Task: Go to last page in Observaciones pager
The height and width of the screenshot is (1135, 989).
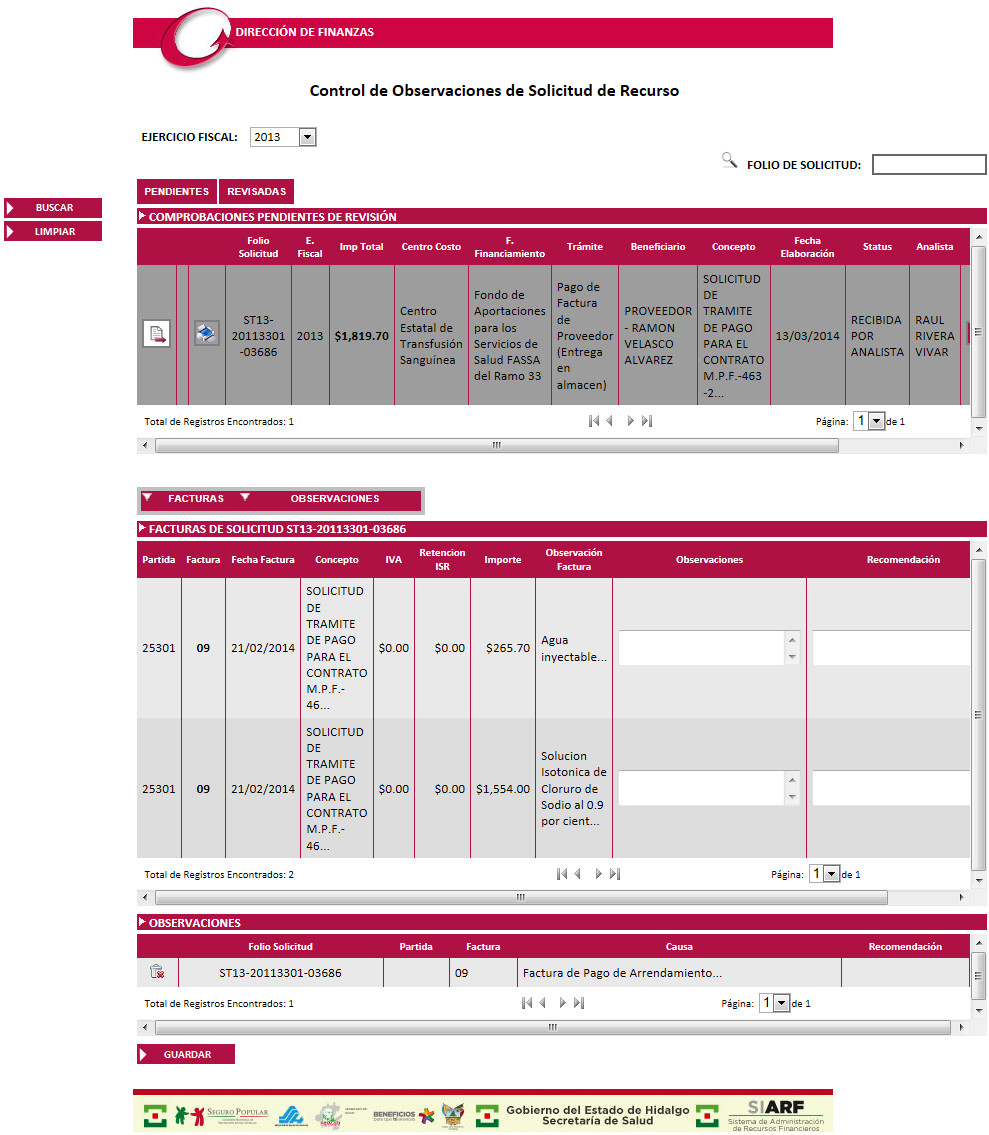Action: (x=579, y=1003)
